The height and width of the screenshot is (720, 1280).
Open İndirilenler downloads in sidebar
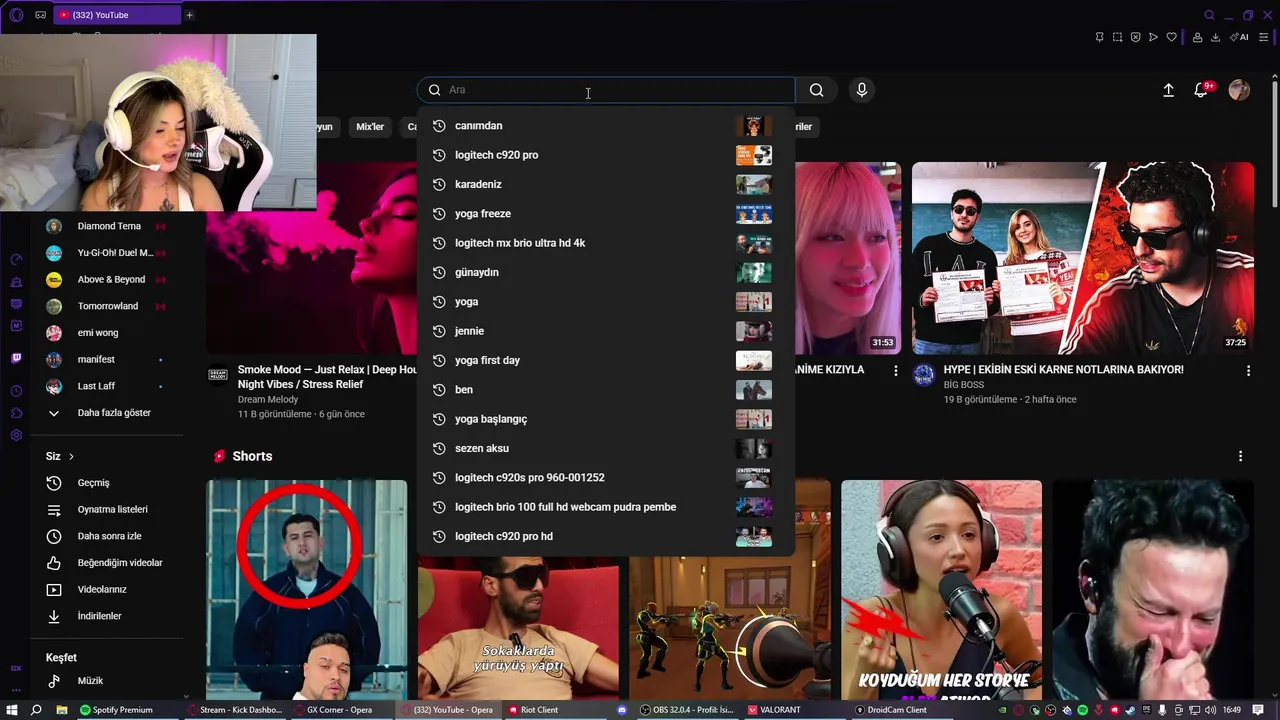coord(107,616)
